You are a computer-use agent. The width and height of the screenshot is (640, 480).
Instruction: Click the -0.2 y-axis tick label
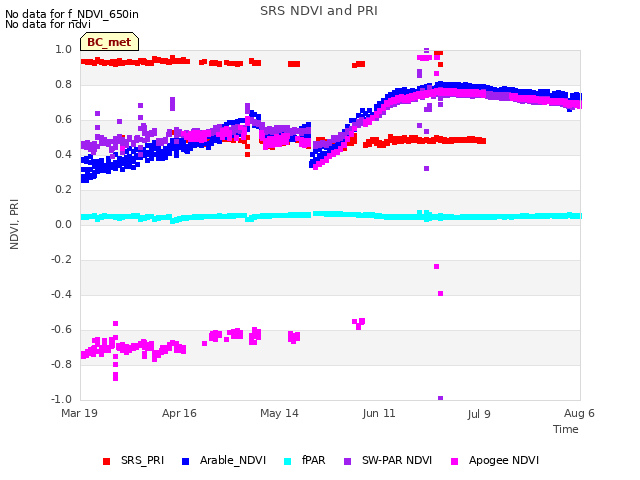tap(61, 260)
